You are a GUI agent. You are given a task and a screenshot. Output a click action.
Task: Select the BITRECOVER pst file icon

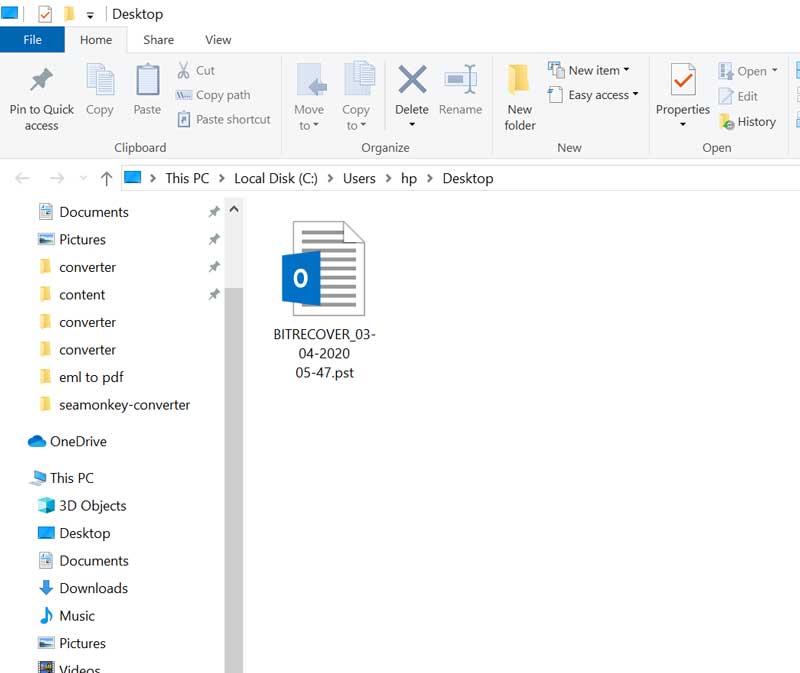[x=323, y=268]
